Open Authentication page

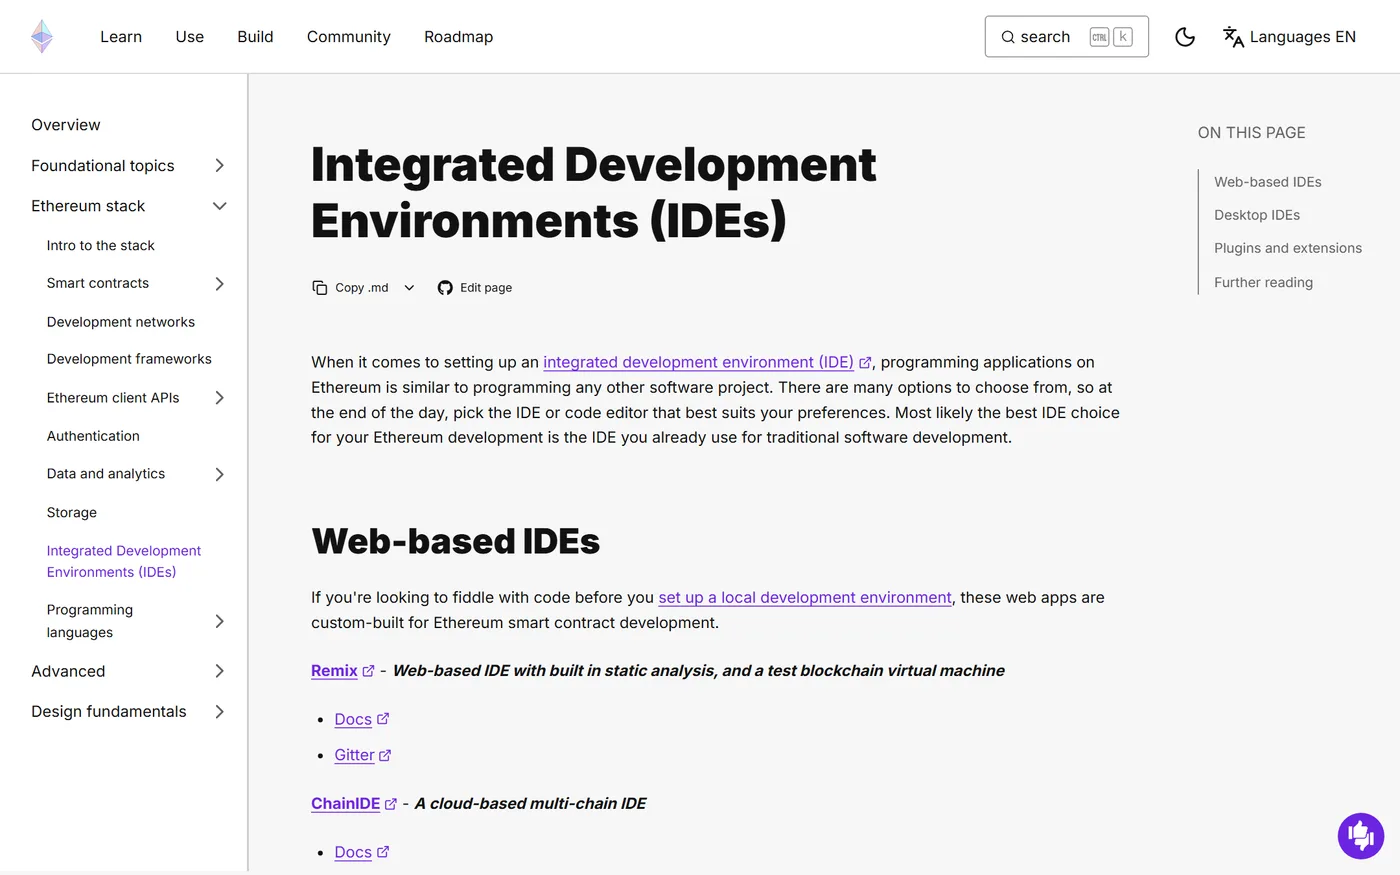pos(93,436)
